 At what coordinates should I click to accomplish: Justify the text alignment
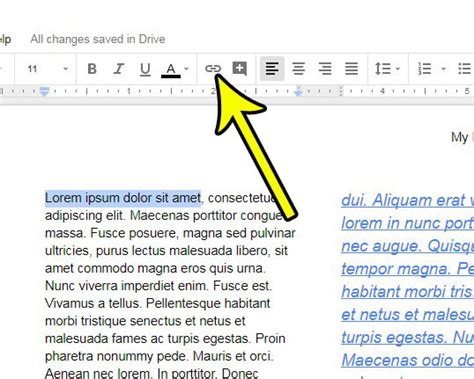click(351, 69)
